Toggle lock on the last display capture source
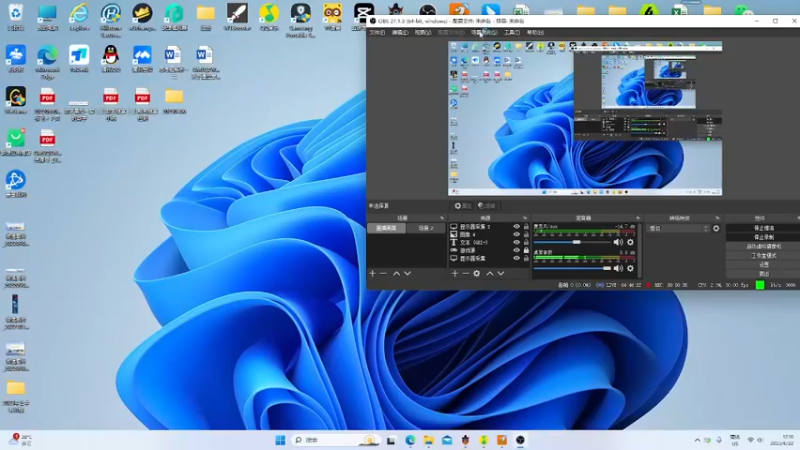The image size is (800, 450). coord(527,257)
